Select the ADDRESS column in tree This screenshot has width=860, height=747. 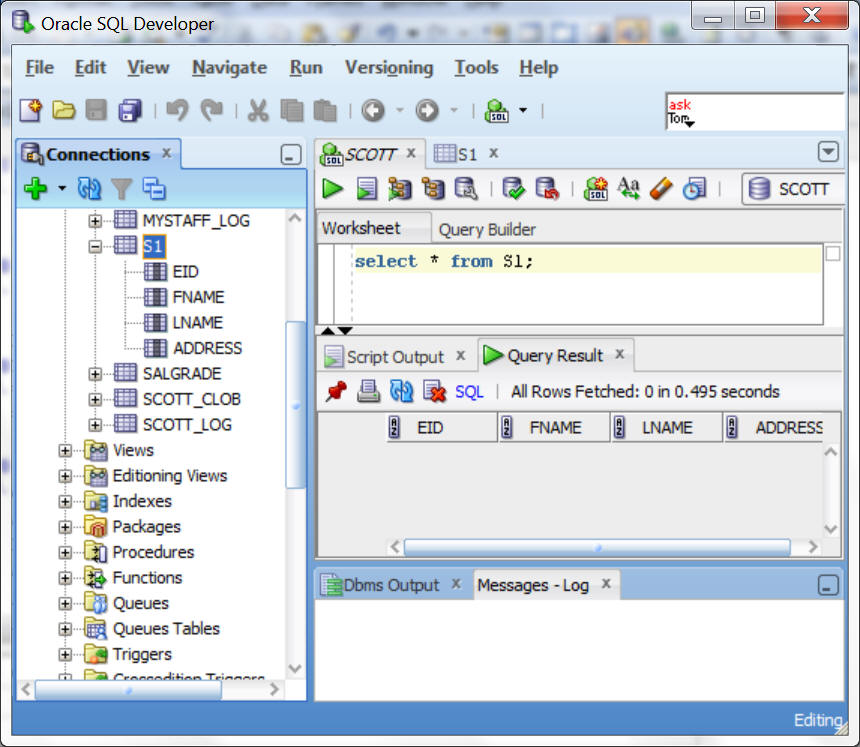(x=207, y=348)
